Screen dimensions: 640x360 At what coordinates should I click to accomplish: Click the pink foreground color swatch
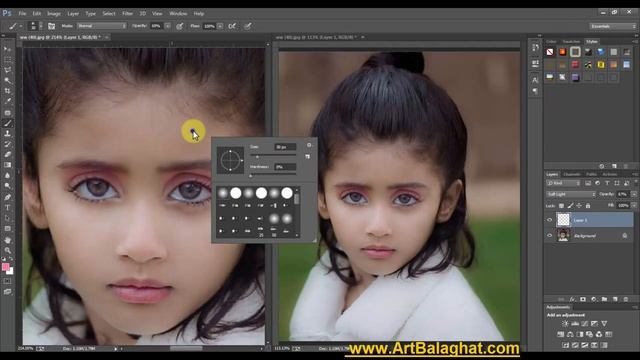coord(5,267)
